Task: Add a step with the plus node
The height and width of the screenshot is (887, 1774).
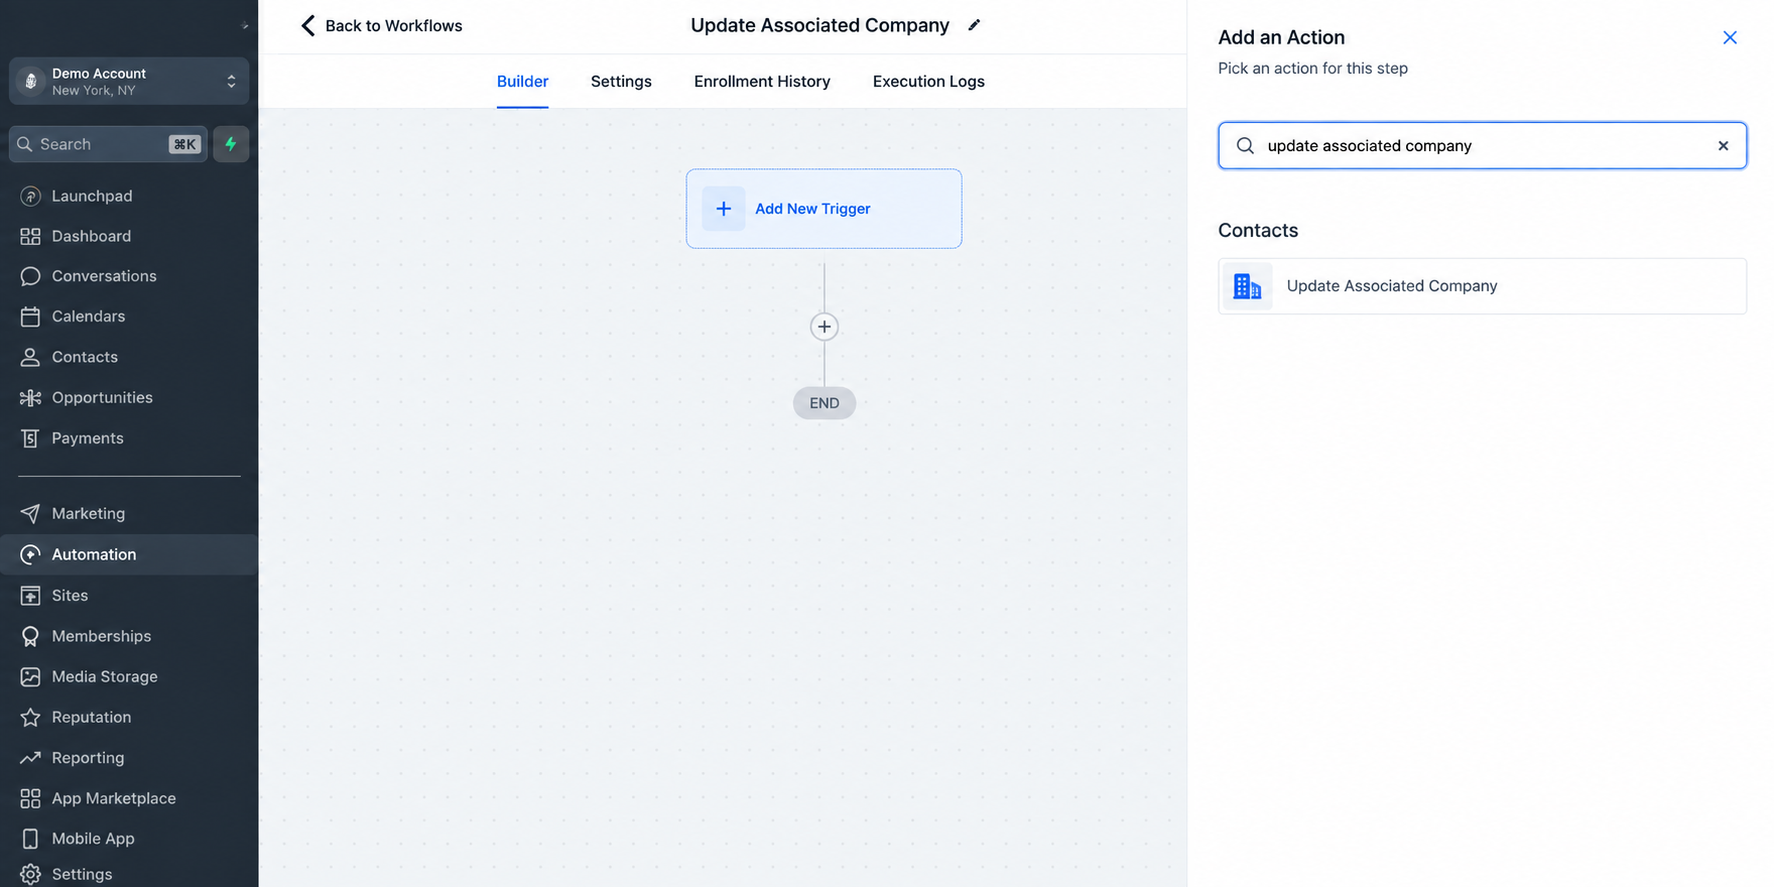Action: (824, 327)
